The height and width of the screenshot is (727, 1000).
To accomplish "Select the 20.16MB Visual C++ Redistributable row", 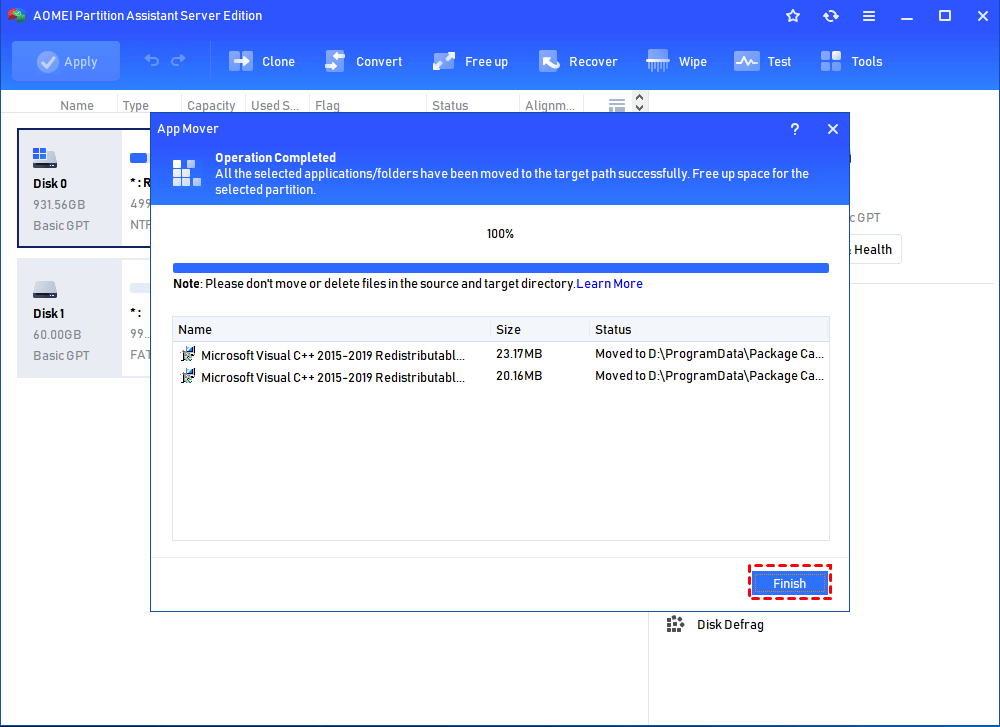I will coord(501,376).
